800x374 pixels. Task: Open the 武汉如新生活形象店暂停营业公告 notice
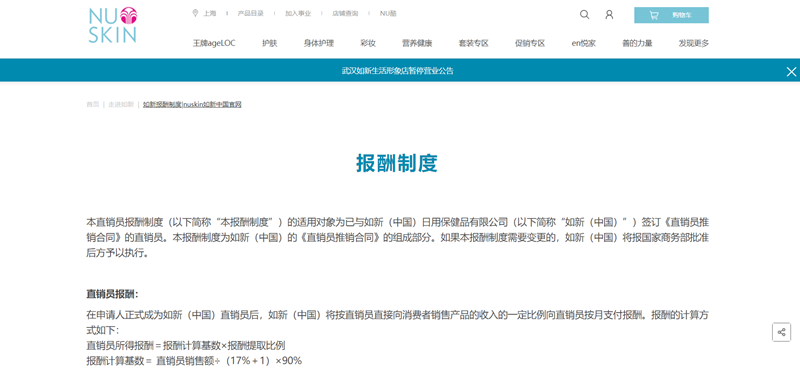(x=397, y=71)
